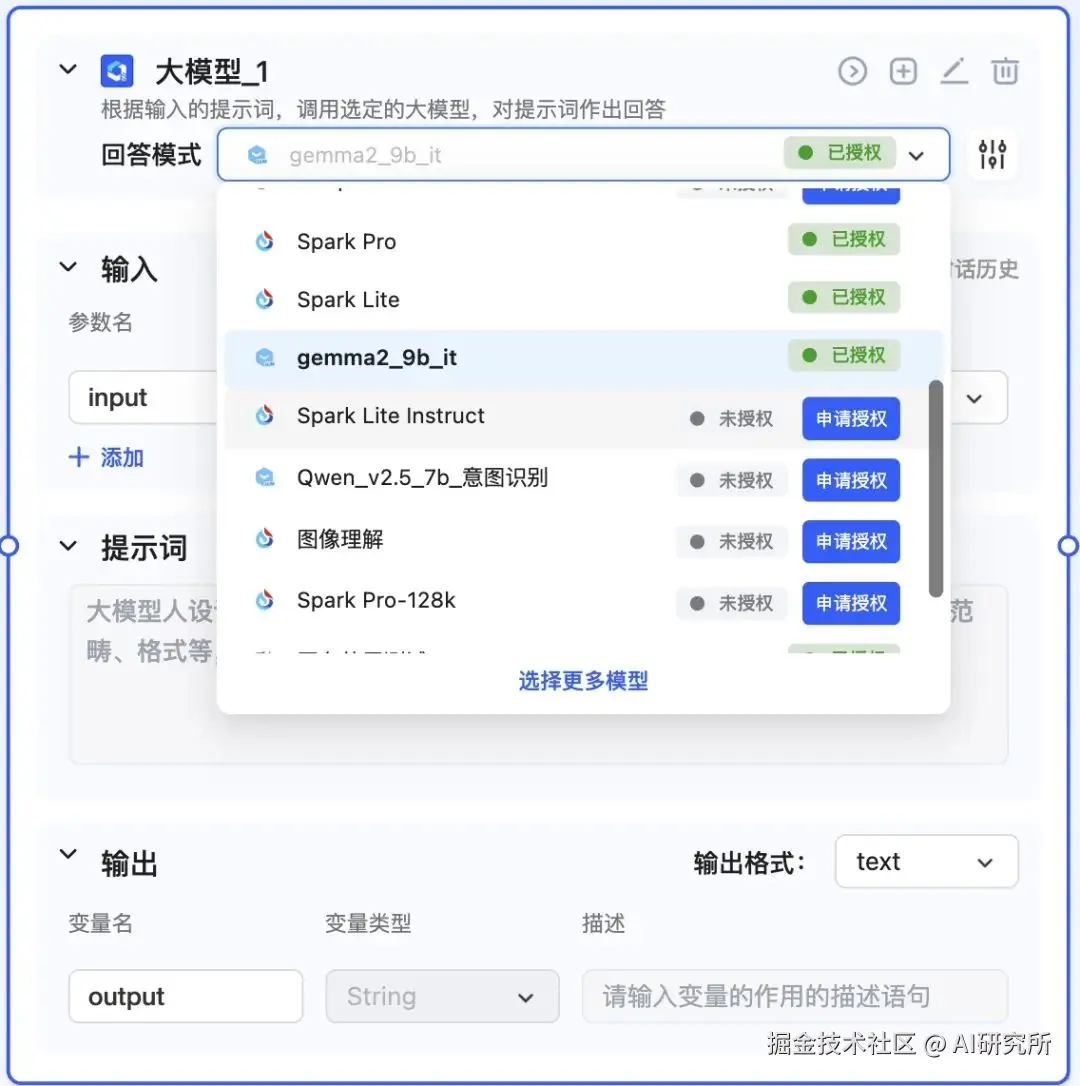This screenshot has width=1080, height=1086.
Task: Click the Spark Pro flame provider icon
Action: pyautogui.click(x=264, y=240)
